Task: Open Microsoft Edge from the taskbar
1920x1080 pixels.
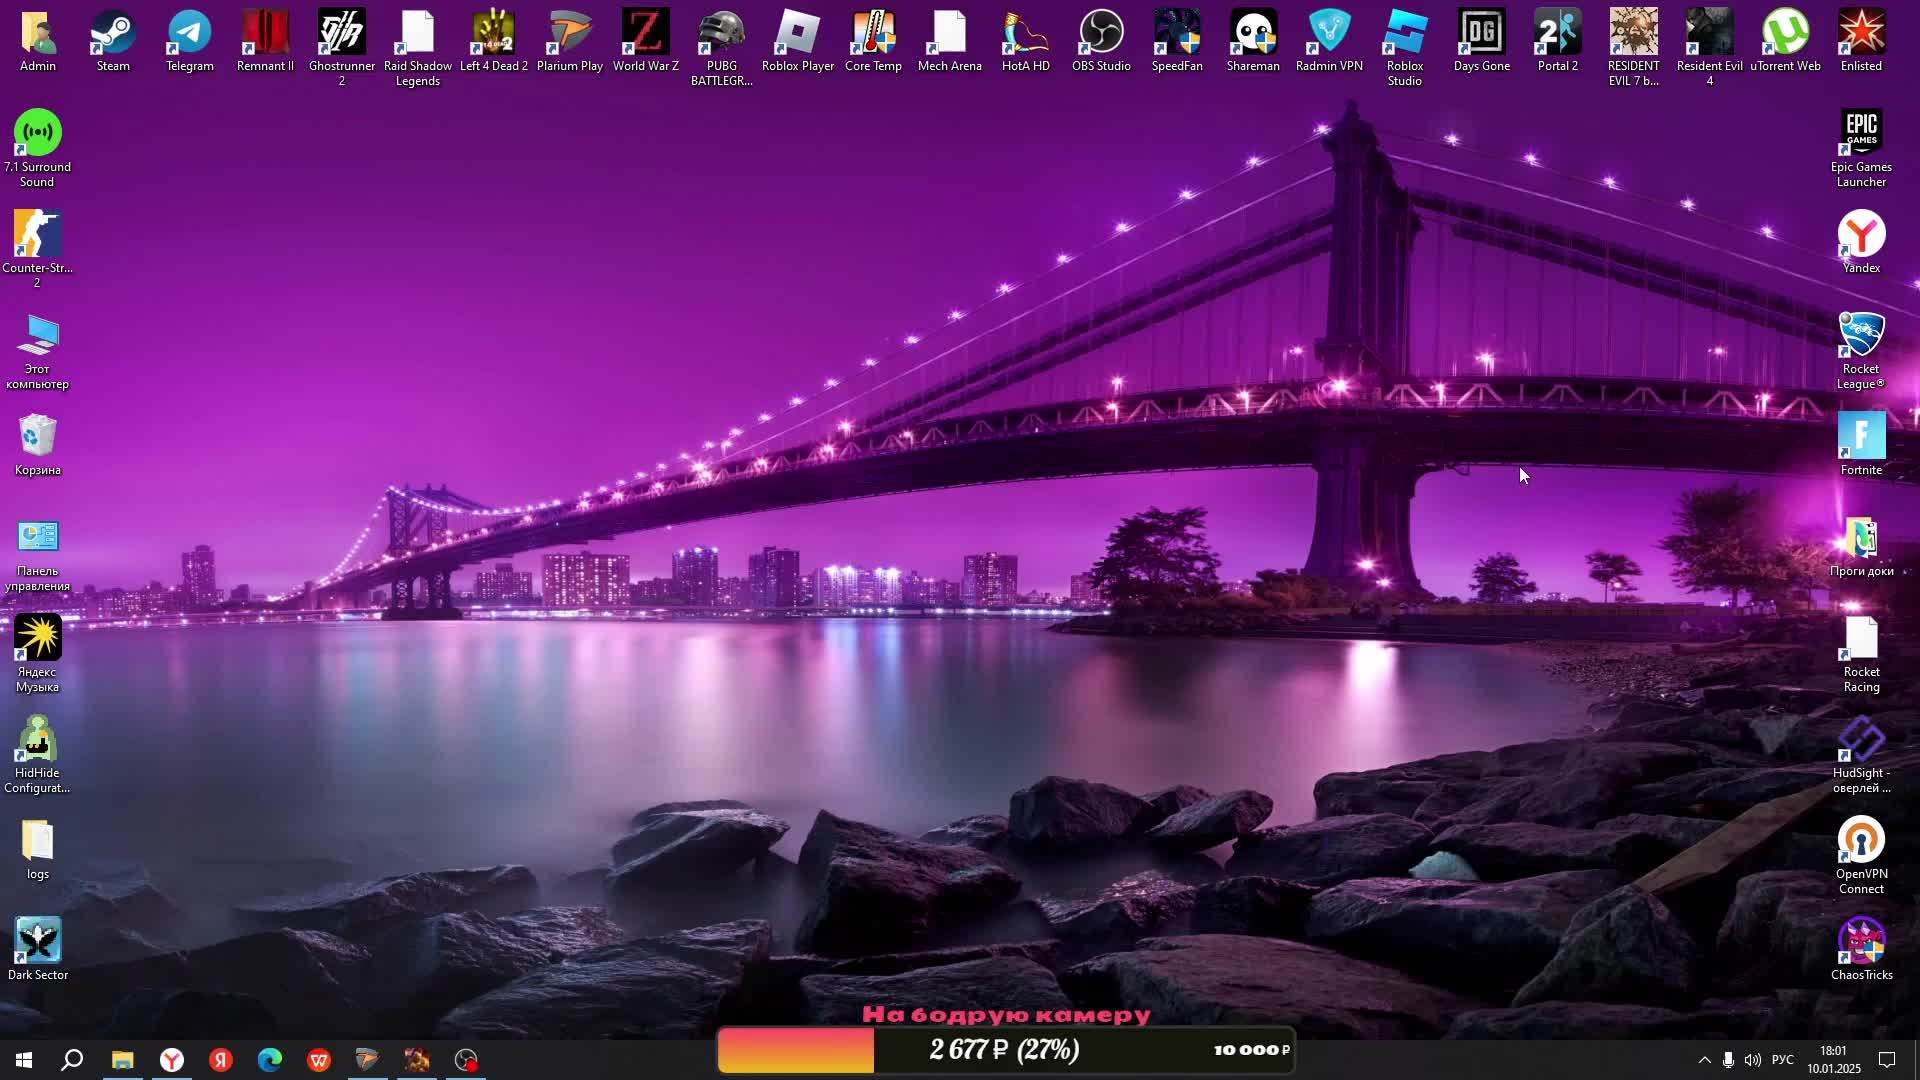Action: point(270,1060)
